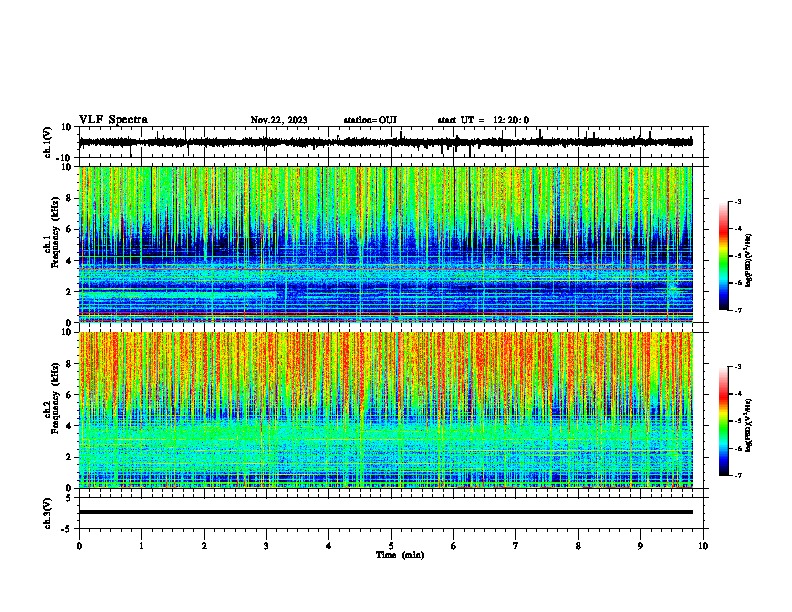Click the ch.1 voltage waveform trace
The height and width of the screenshot is (612, 792).
tap(385, 142)
